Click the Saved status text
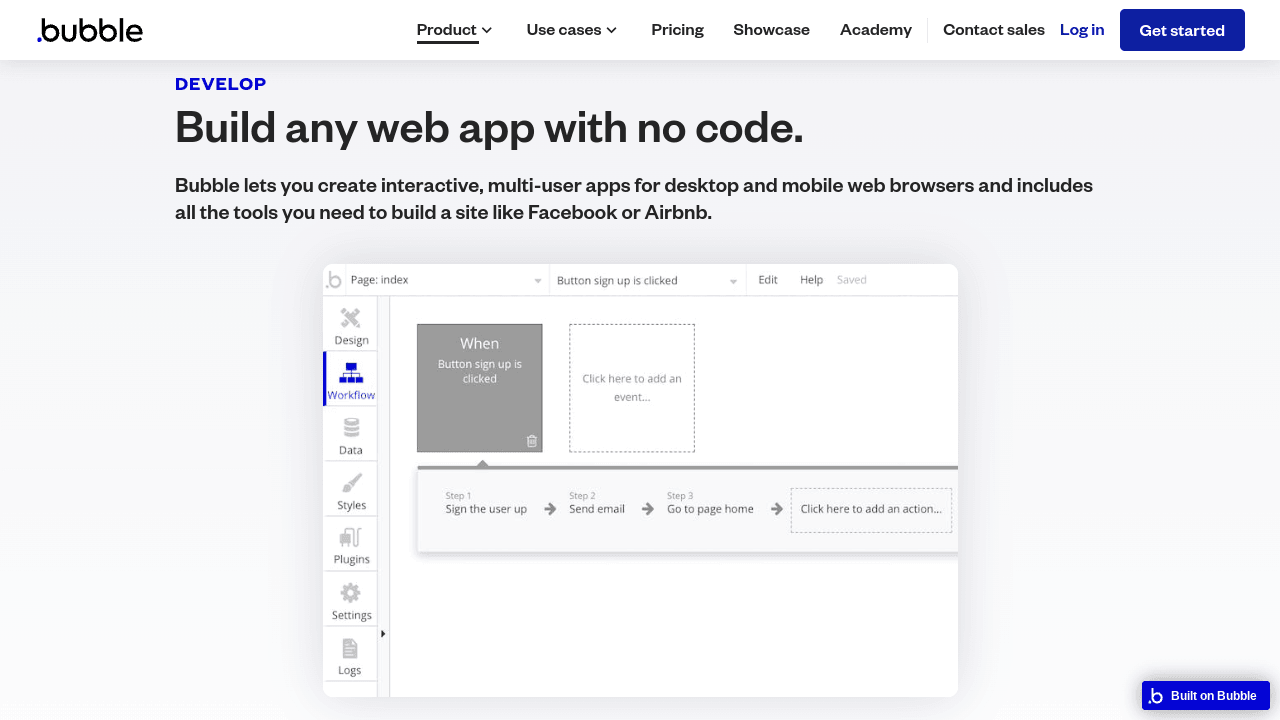 (x=852, y=280)
